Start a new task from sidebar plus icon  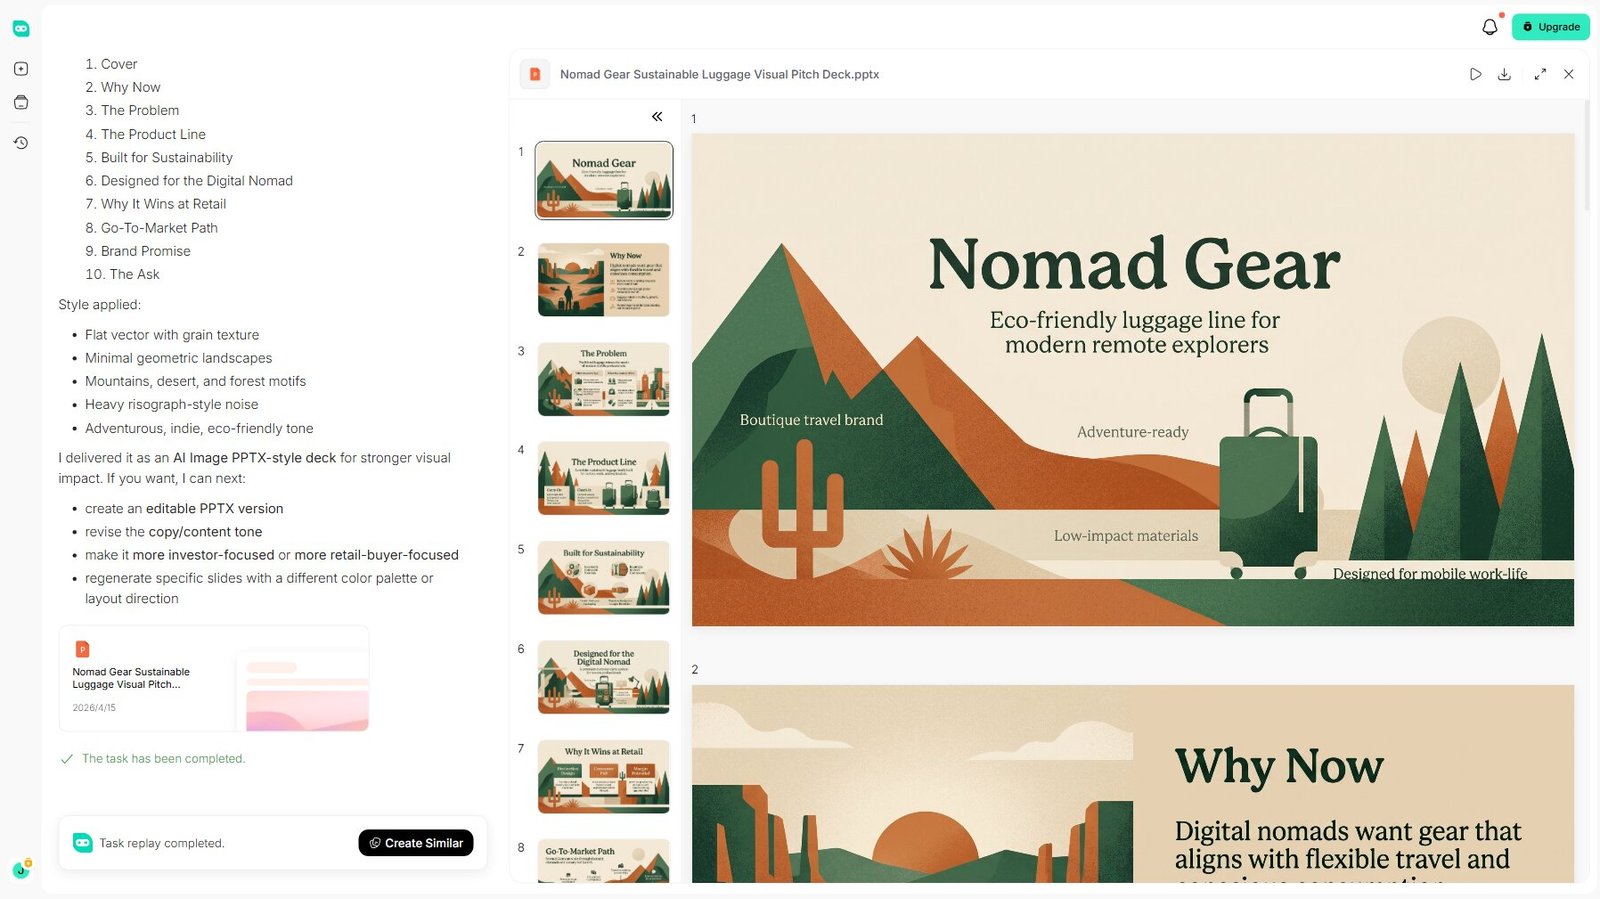pyautogui.click(x=21, y=69)
